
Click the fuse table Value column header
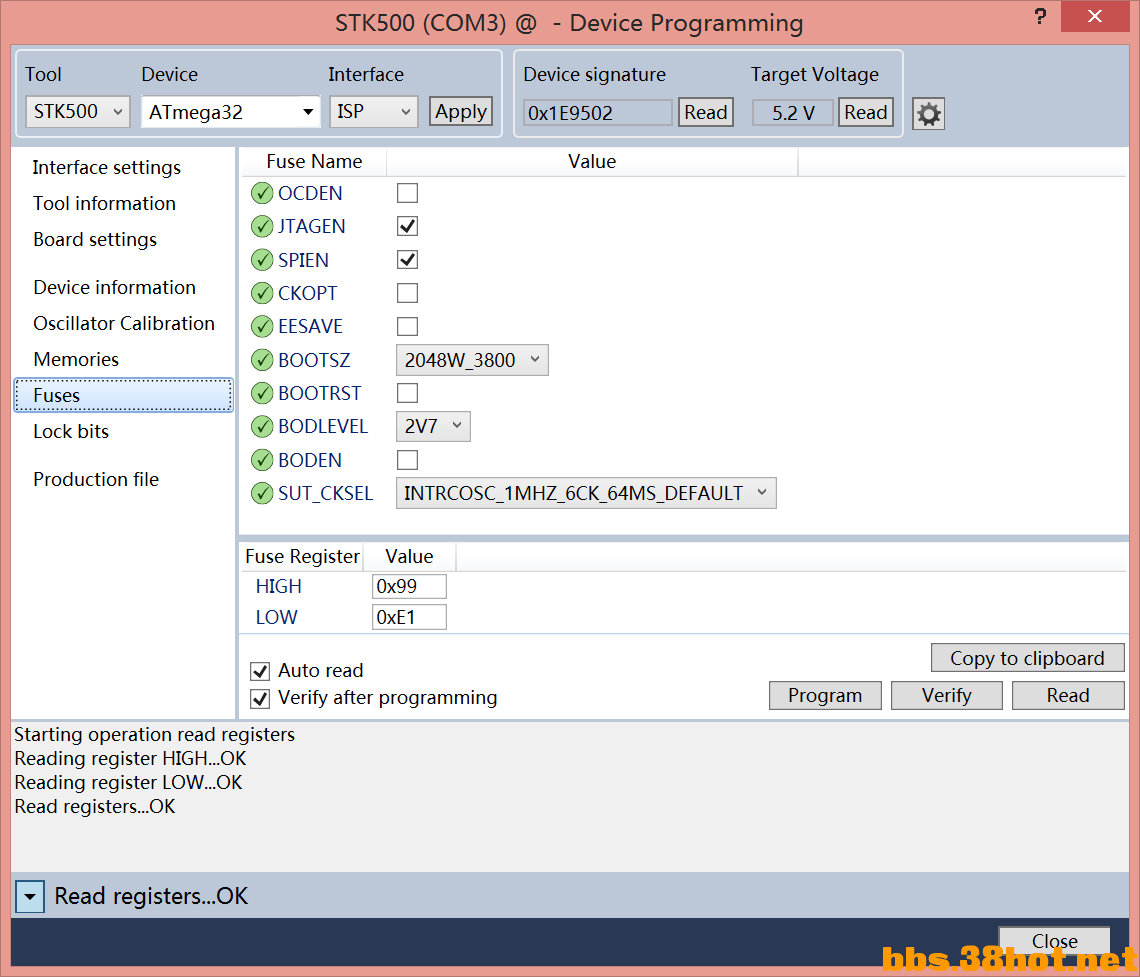[x=592, y=162]
